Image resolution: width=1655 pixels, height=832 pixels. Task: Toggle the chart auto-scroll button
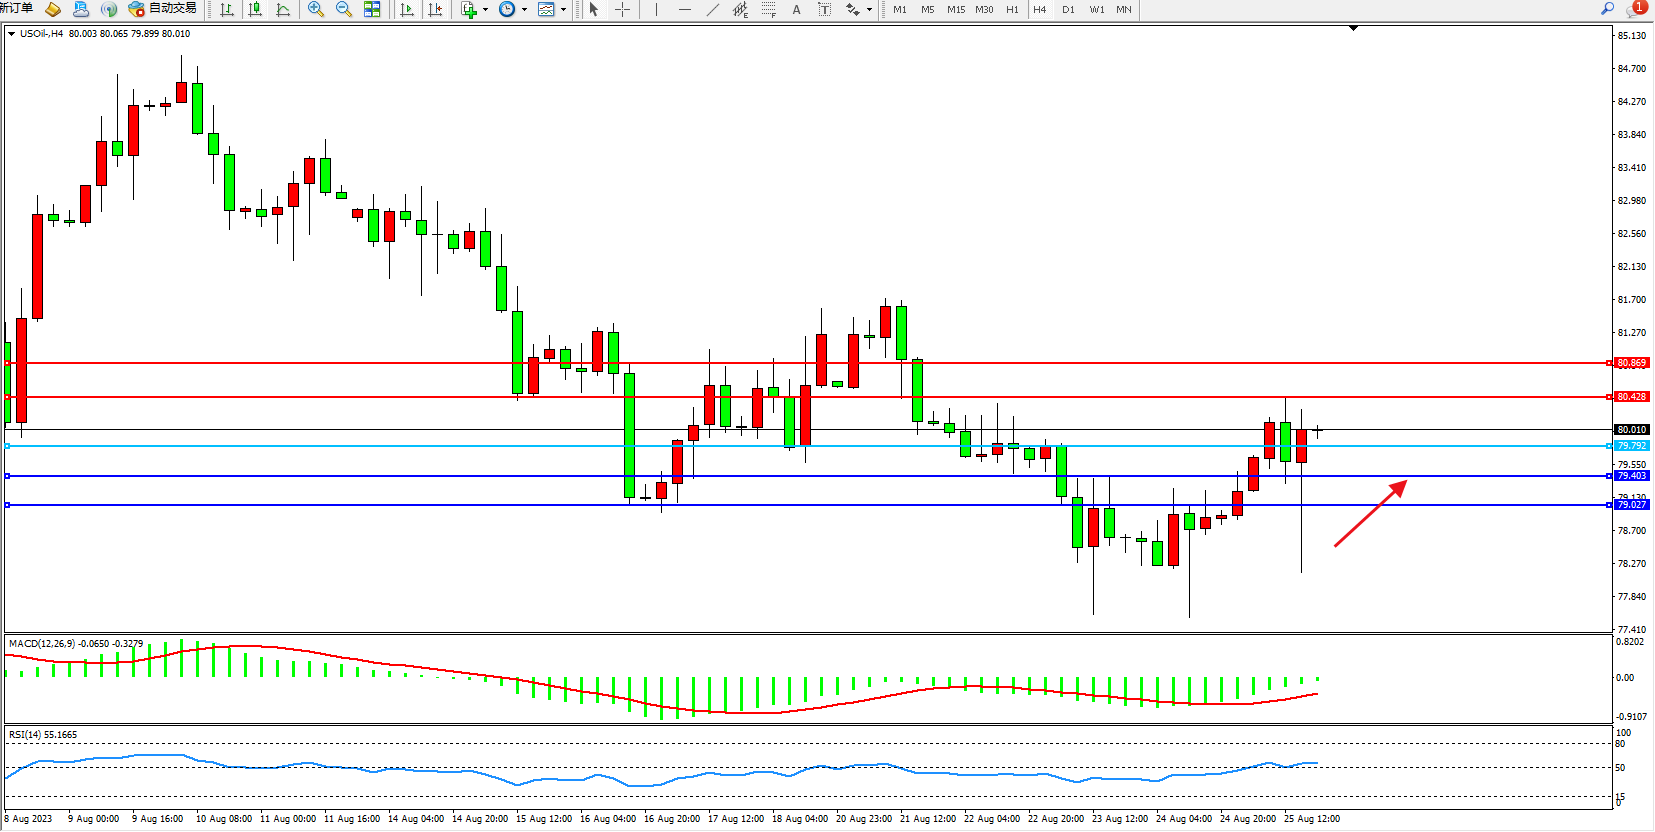407,10
